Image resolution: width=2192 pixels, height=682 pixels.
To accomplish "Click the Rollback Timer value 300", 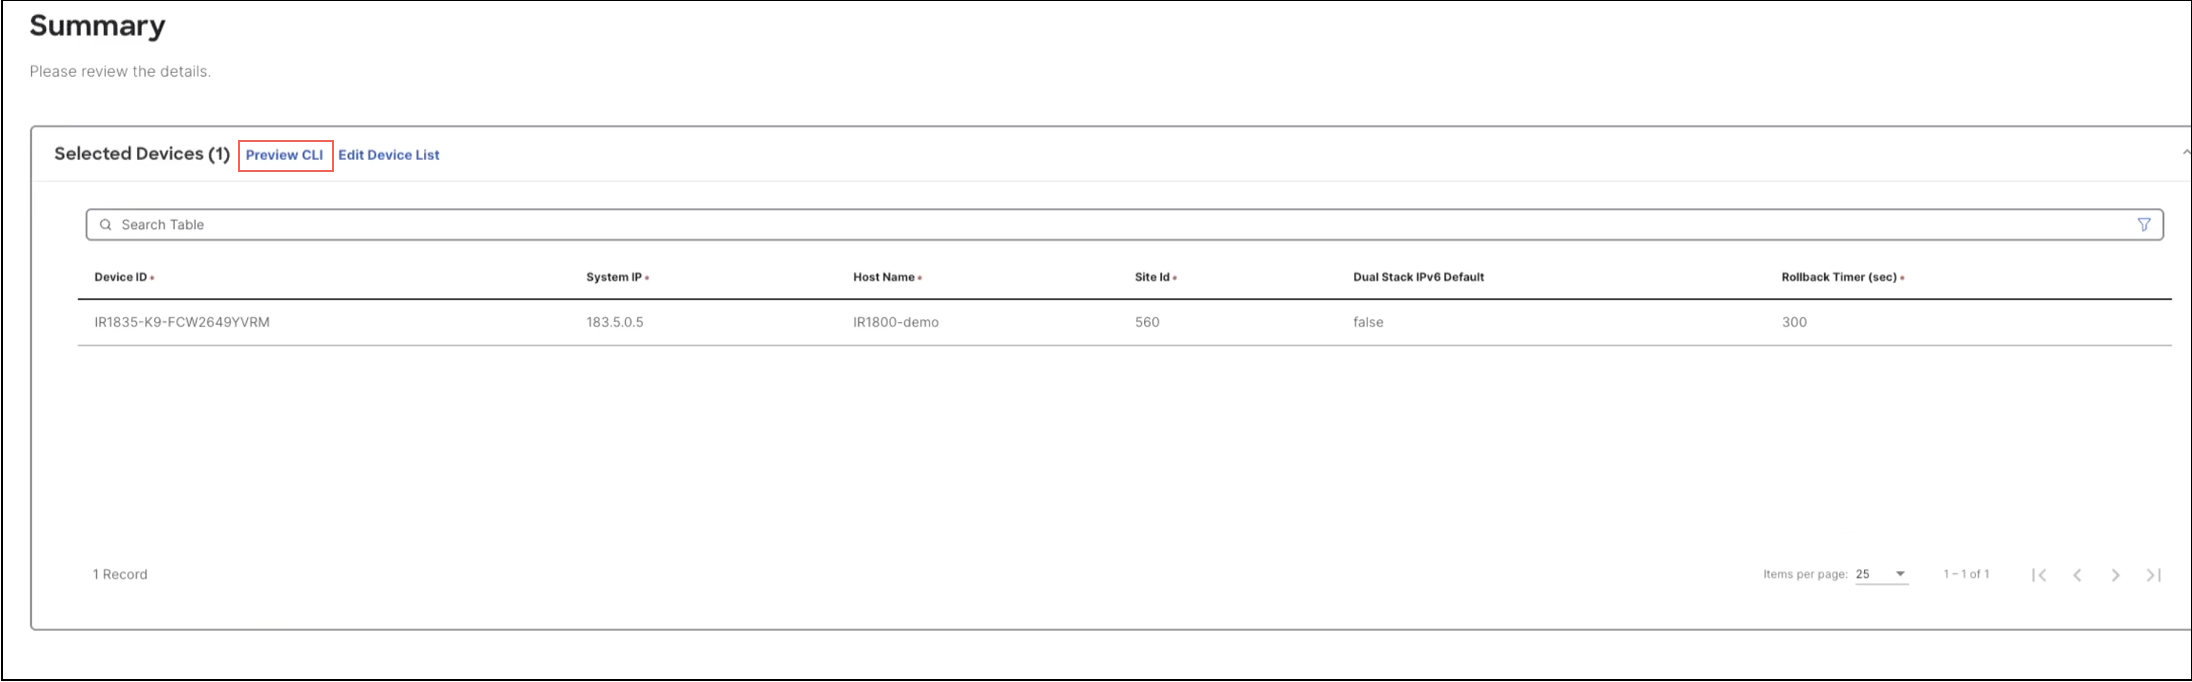I will 1794,322.
